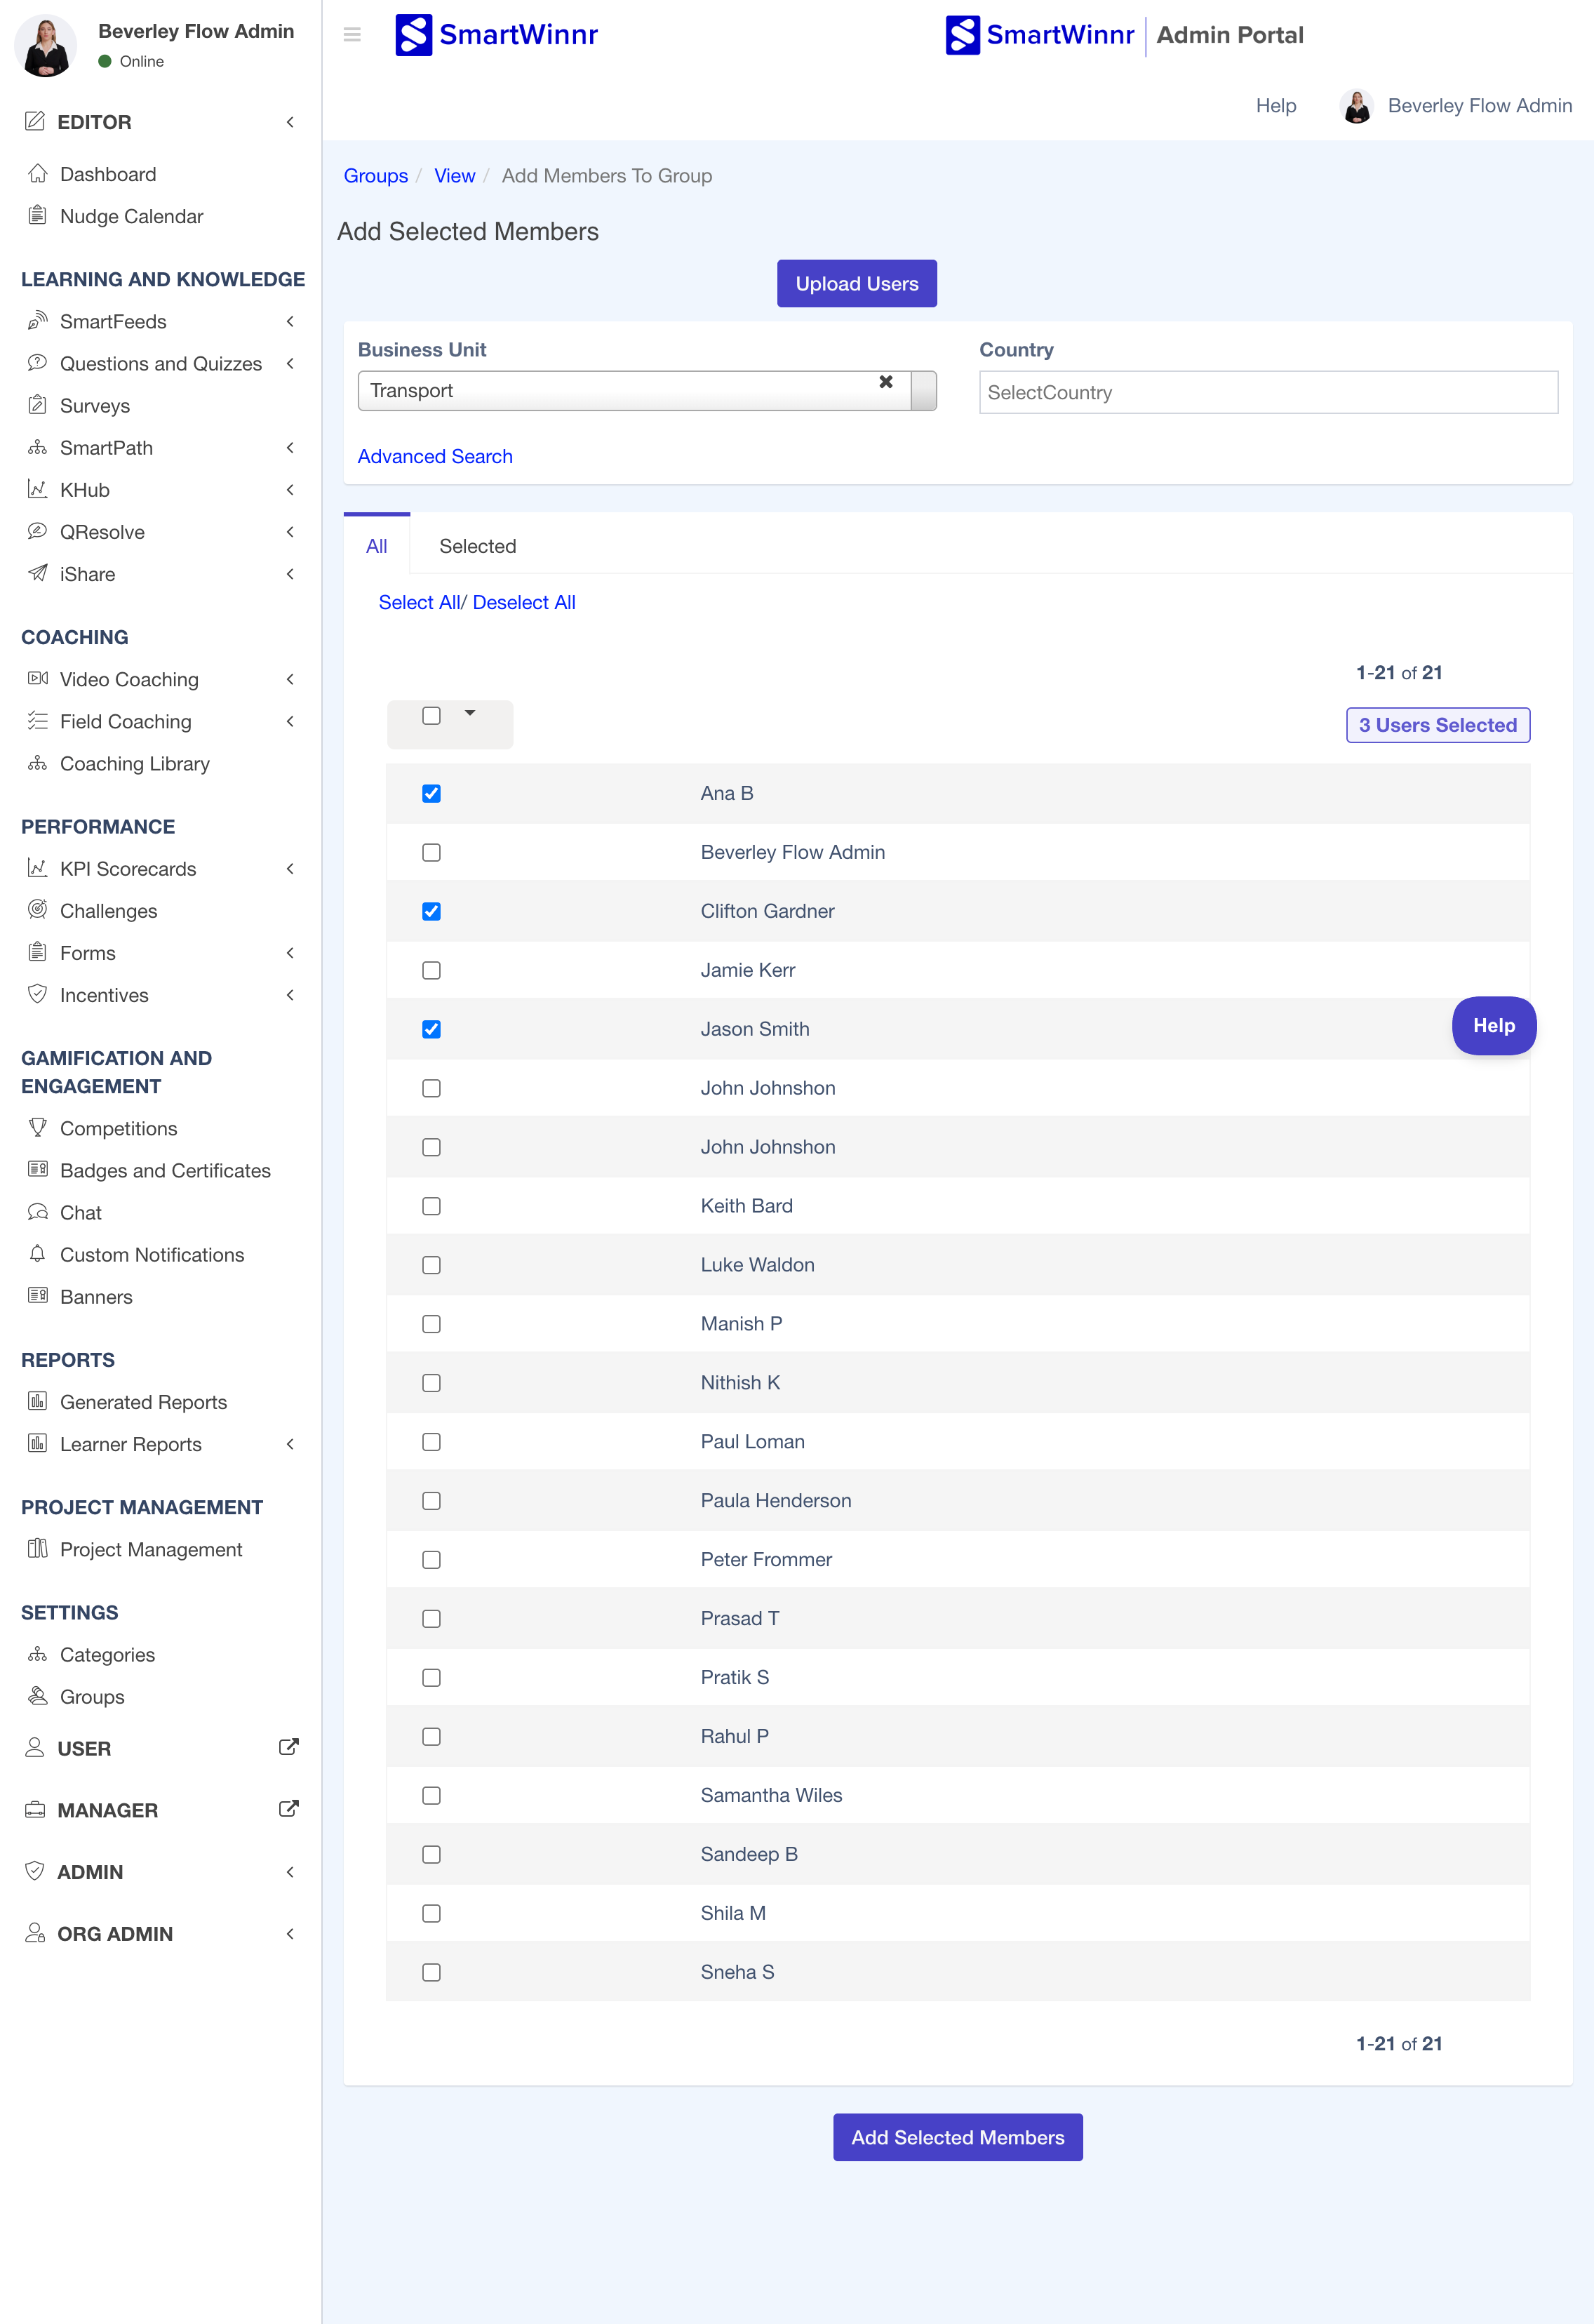
Task: Click the Advanced Search link
Action: coord(434,456)
